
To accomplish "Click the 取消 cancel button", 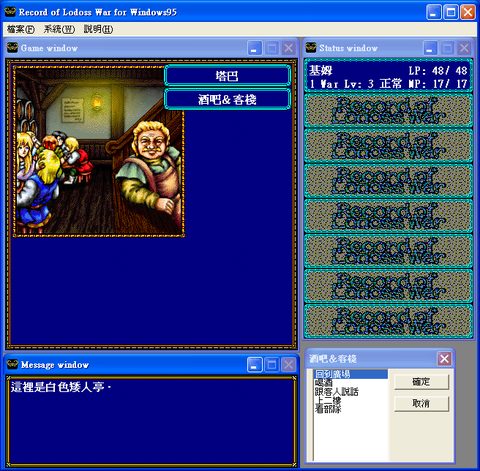I will (421, 404).
